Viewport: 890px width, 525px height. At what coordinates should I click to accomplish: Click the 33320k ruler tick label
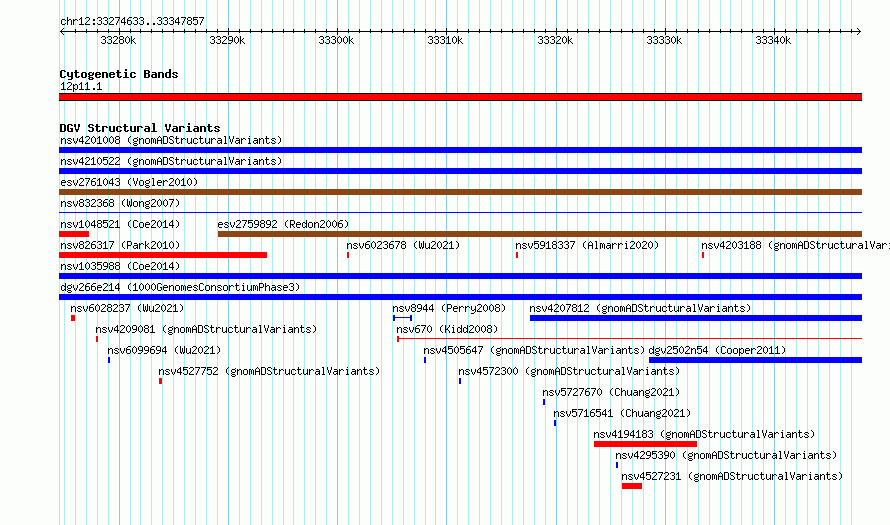[555, 40]
